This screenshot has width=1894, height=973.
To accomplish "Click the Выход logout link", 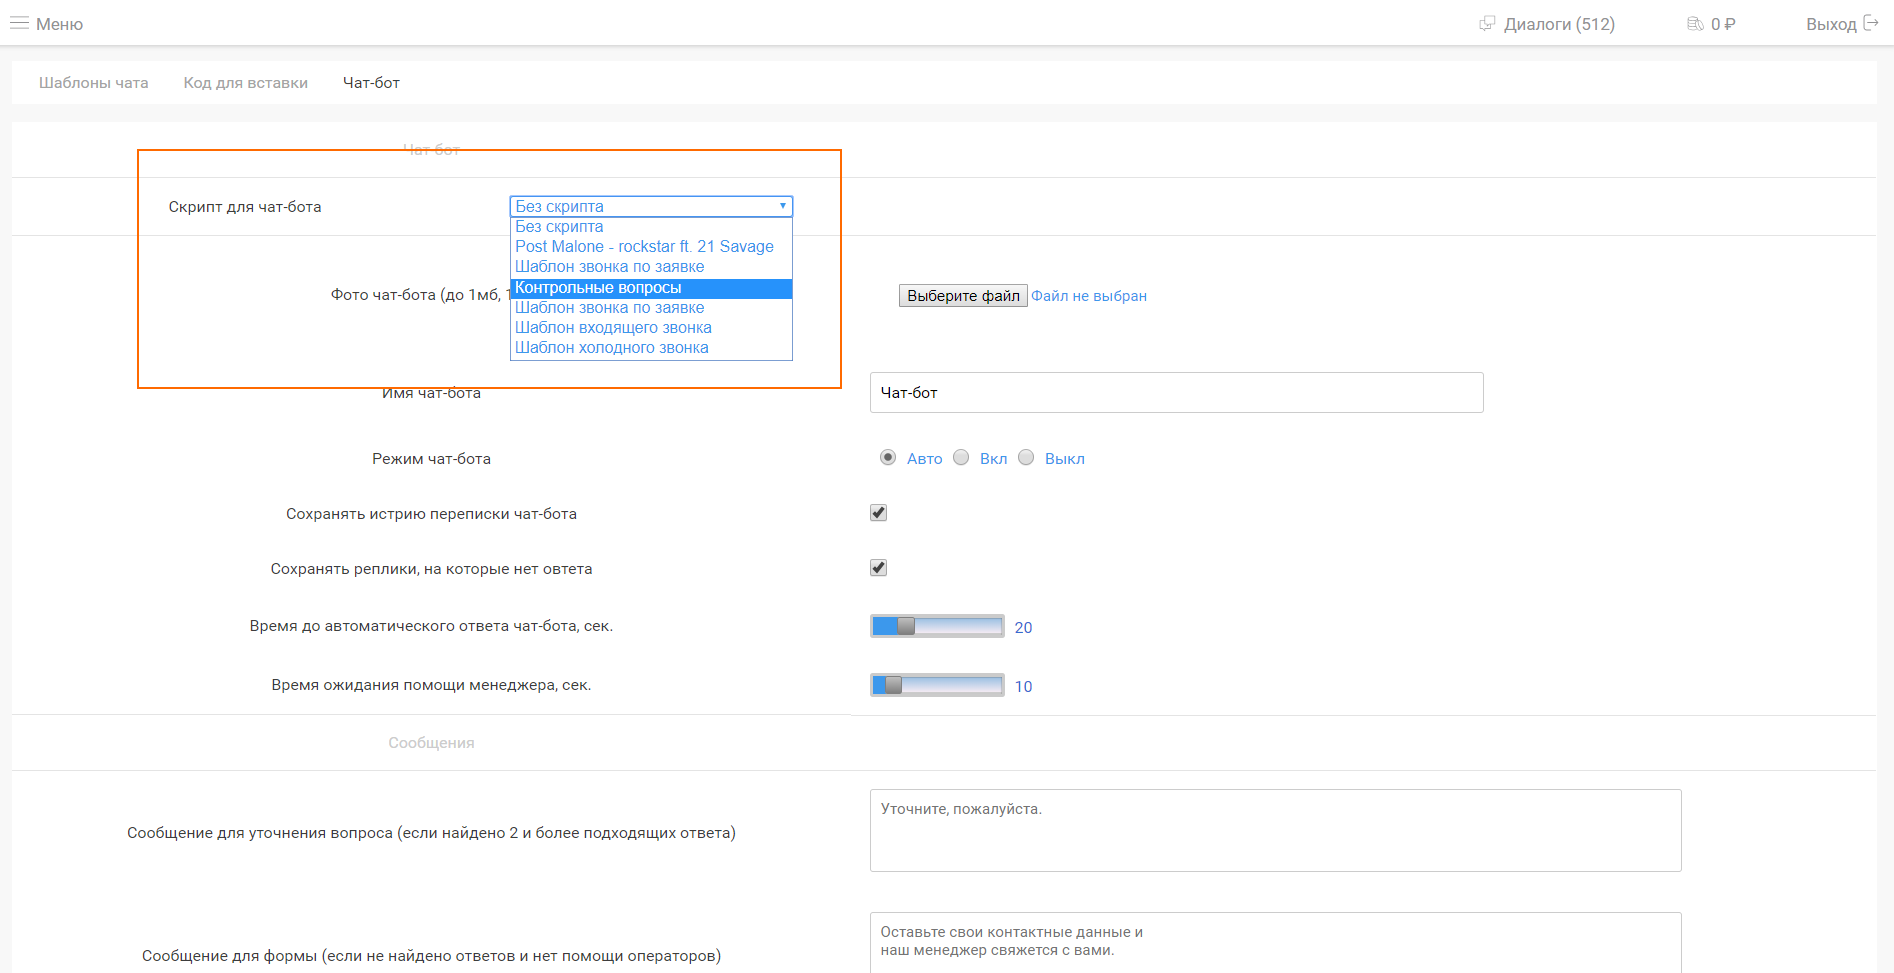I will tap(1831, 24).
